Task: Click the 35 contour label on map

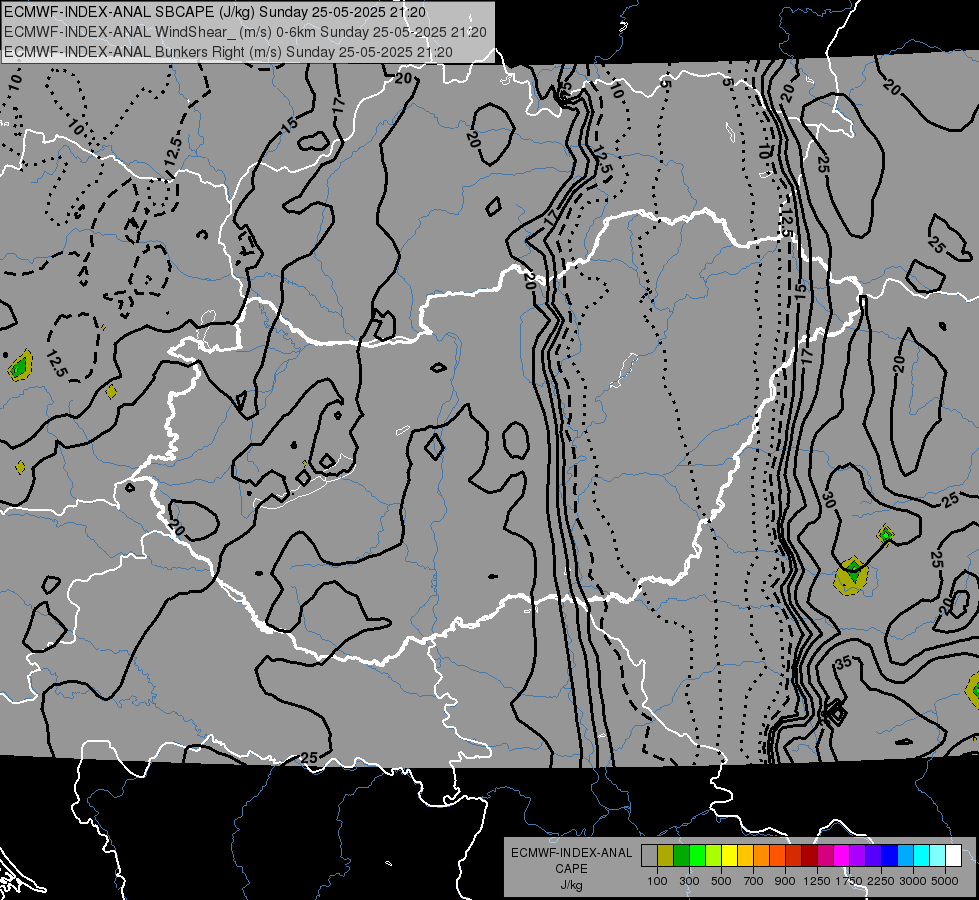Action: point(844,662)
